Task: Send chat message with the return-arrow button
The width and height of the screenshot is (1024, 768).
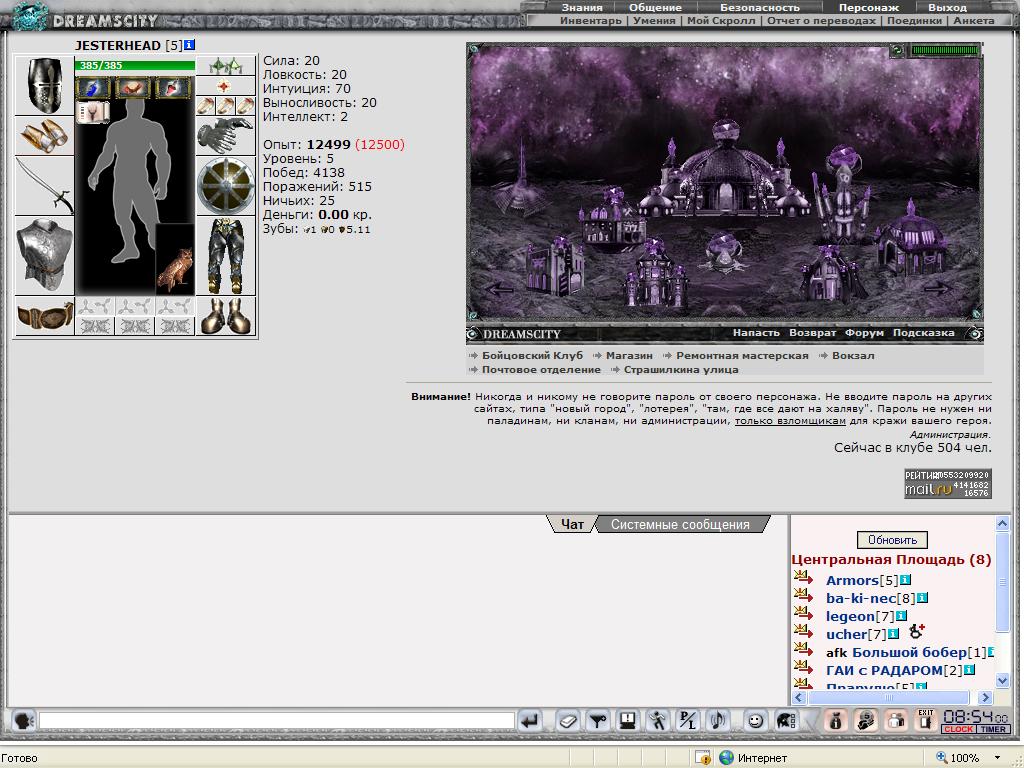Action: [x=530, y=720]
